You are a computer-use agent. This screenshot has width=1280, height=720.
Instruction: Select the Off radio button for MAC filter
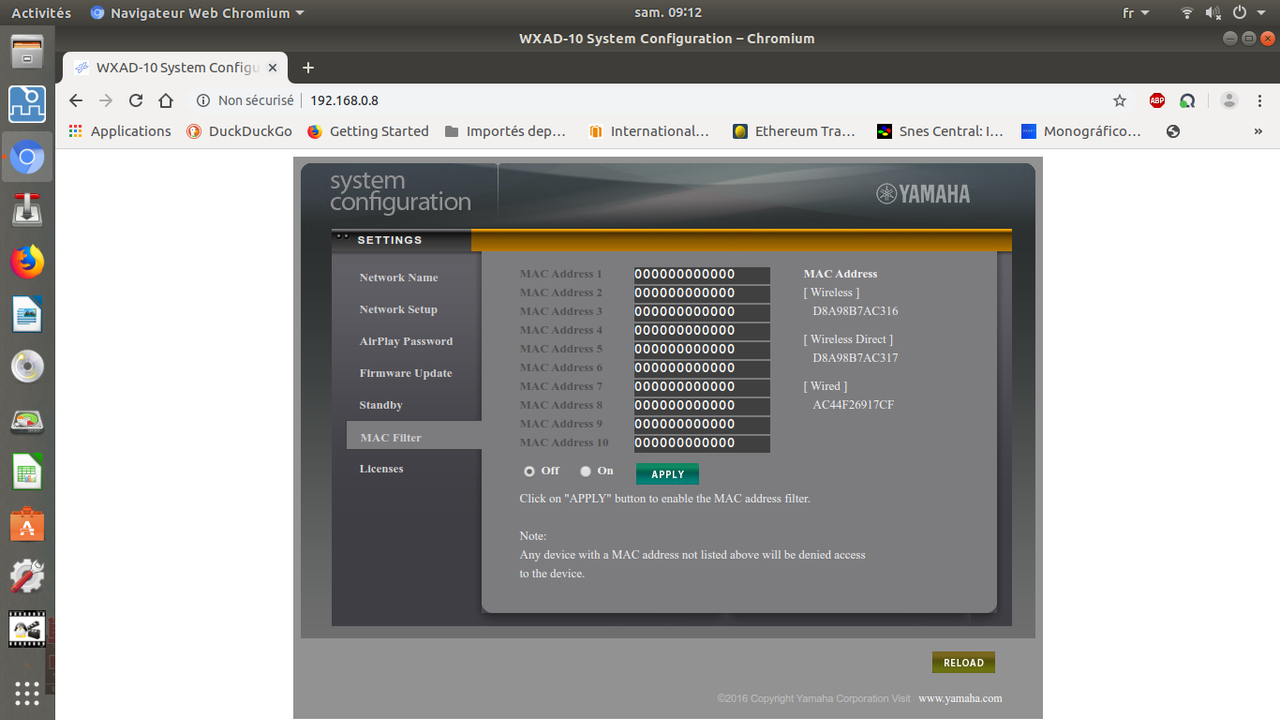[x=529, y=471]
